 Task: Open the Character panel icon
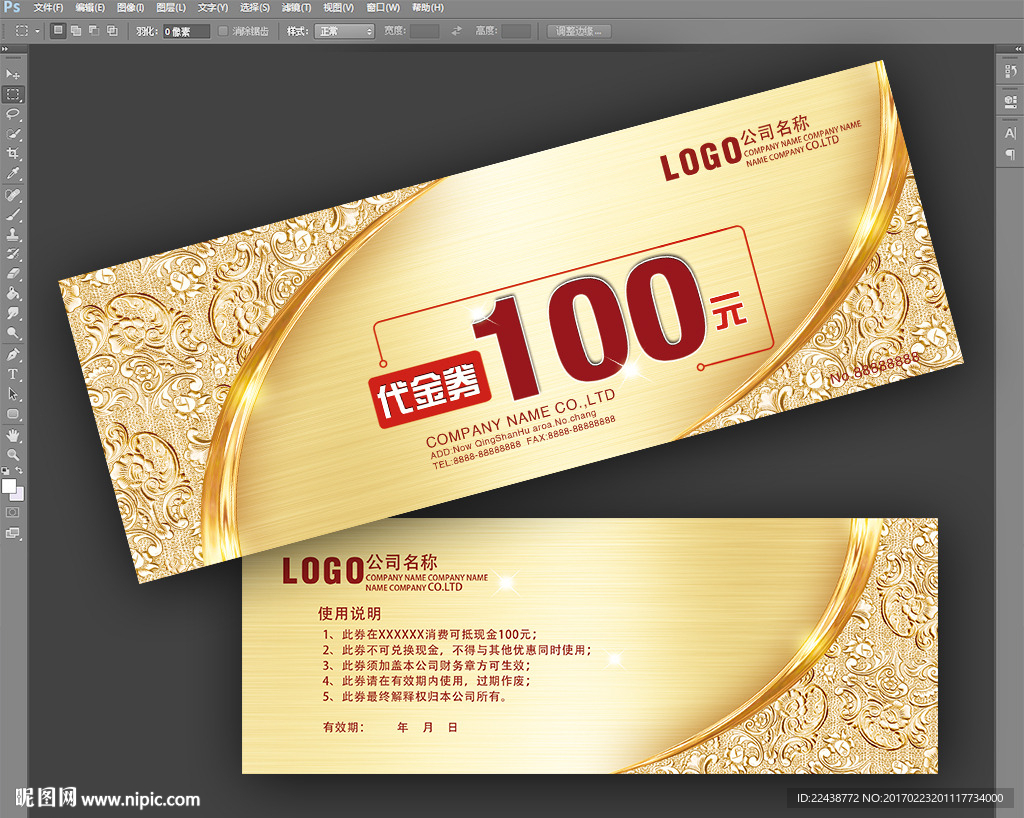1010,133
